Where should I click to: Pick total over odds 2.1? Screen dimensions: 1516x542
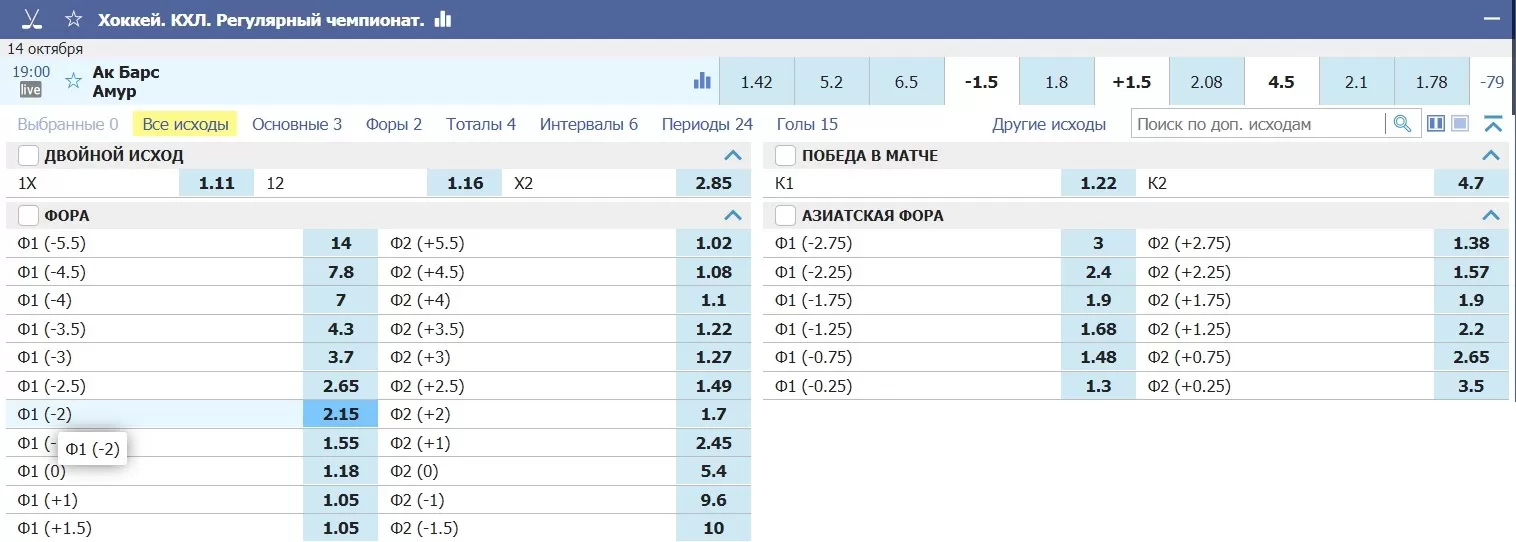coord(1357,82)
